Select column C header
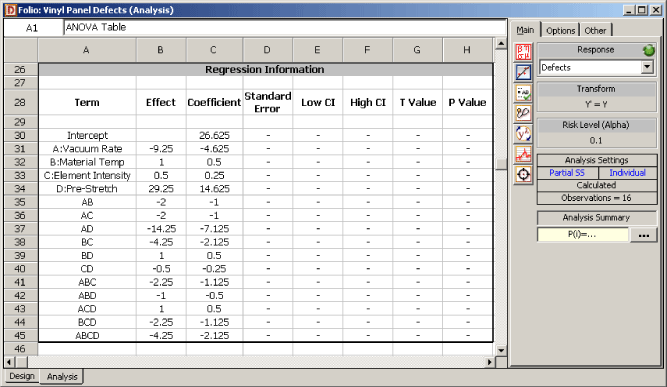Screen dimensions: 667x387 click(x=214, y=50)
